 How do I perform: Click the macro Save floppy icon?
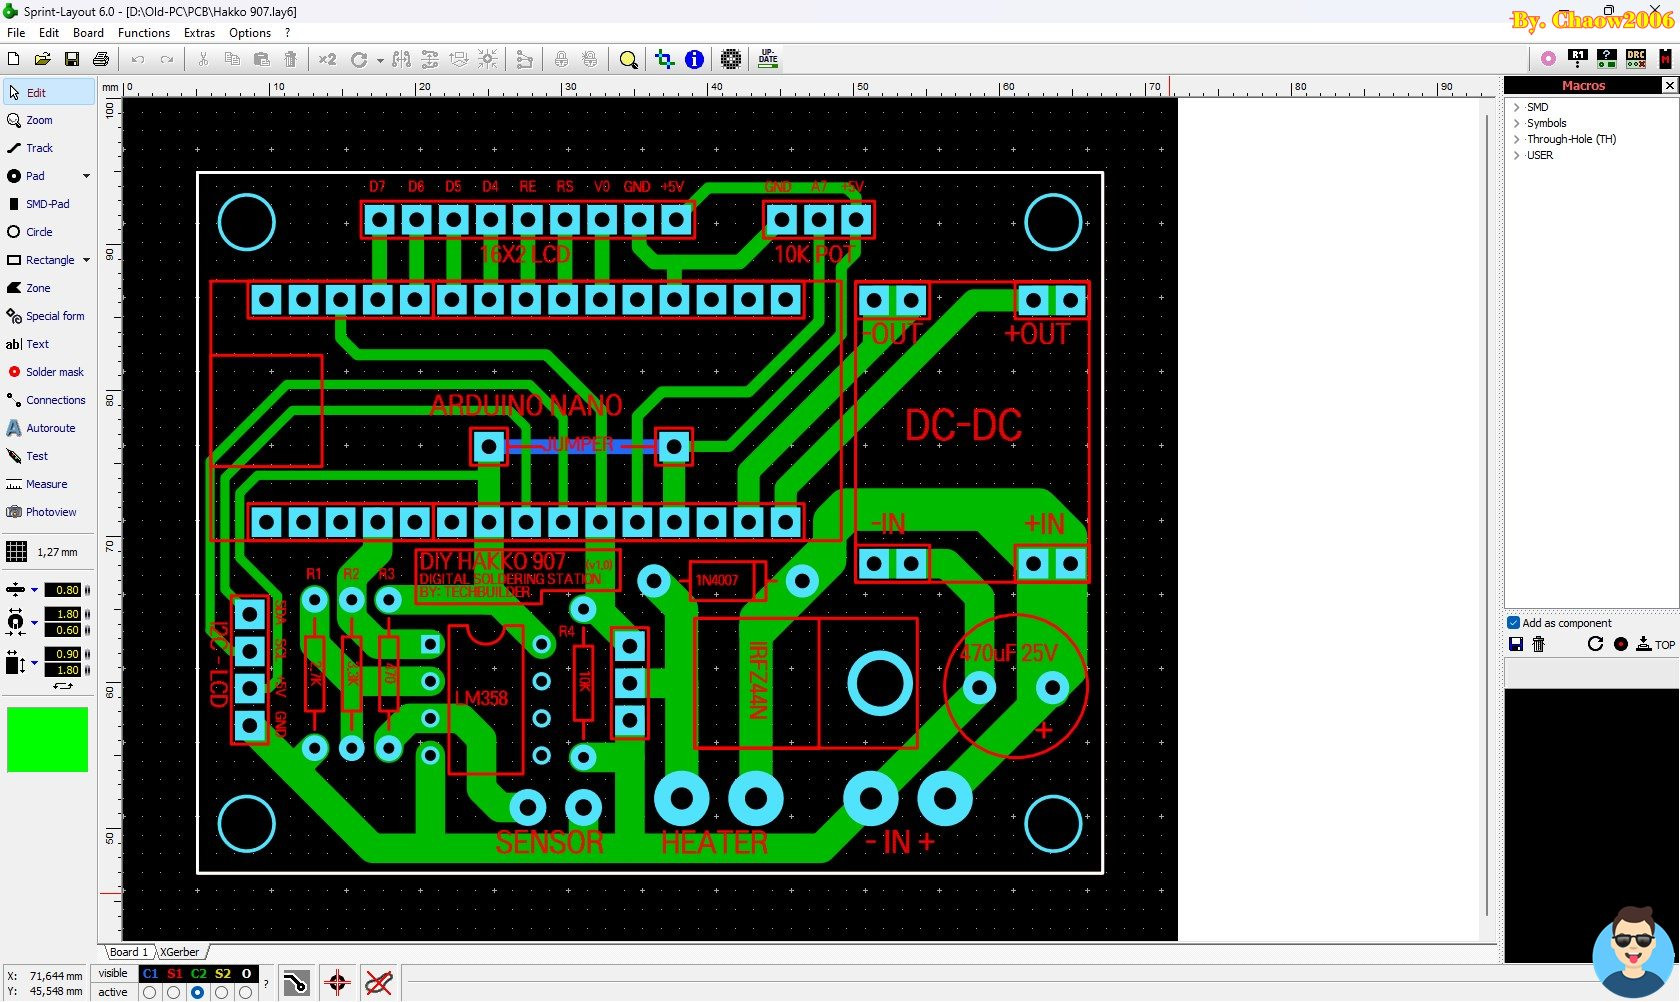[1516, 644]
